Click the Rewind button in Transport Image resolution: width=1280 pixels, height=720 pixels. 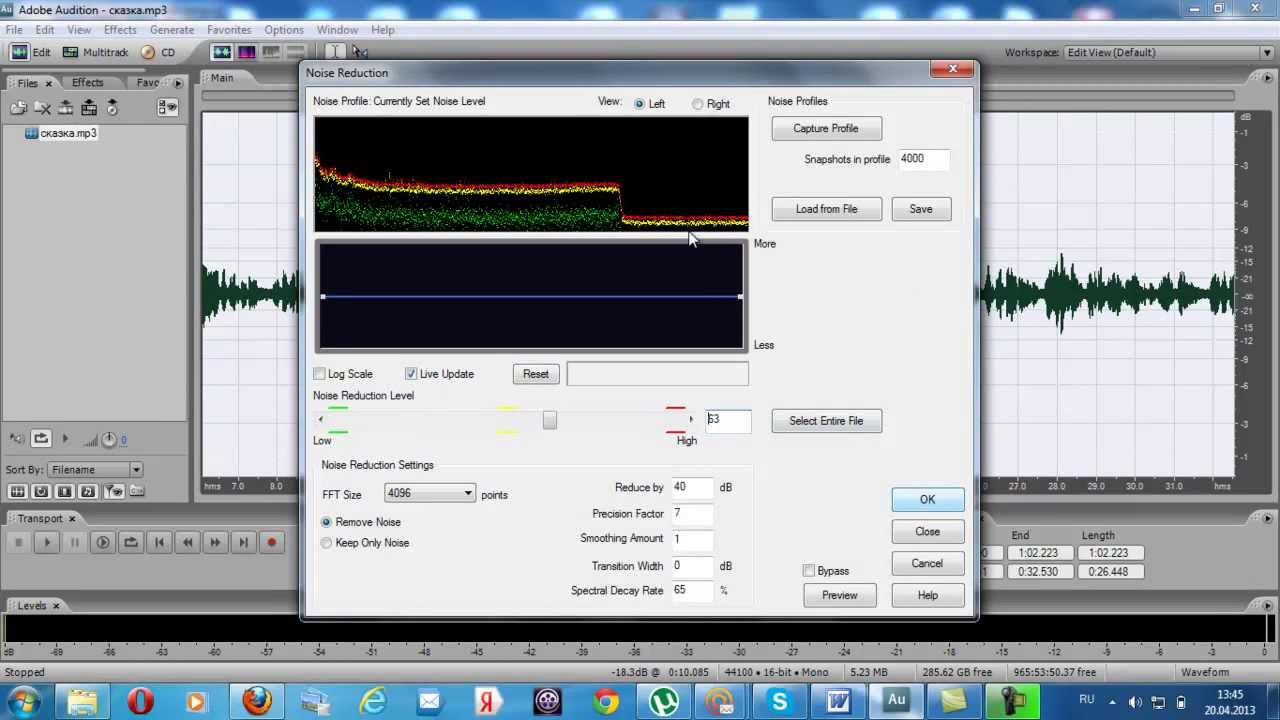(186, 542)
